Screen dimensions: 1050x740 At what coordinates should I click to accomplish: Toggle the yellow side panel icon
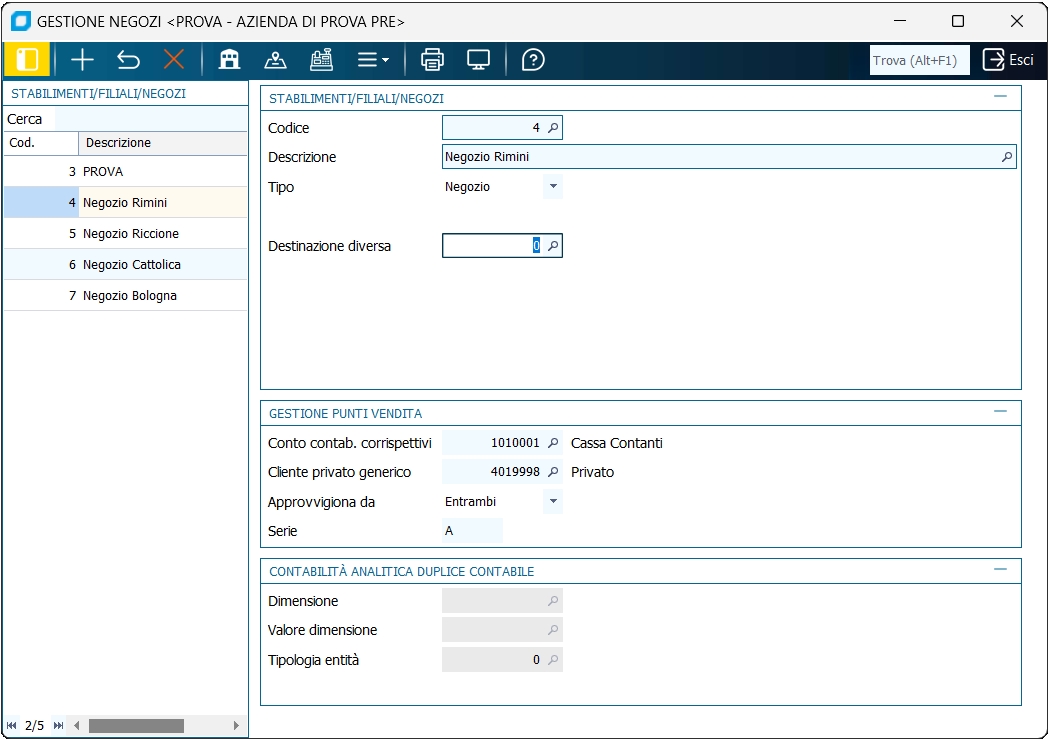[x=27, y=60]
